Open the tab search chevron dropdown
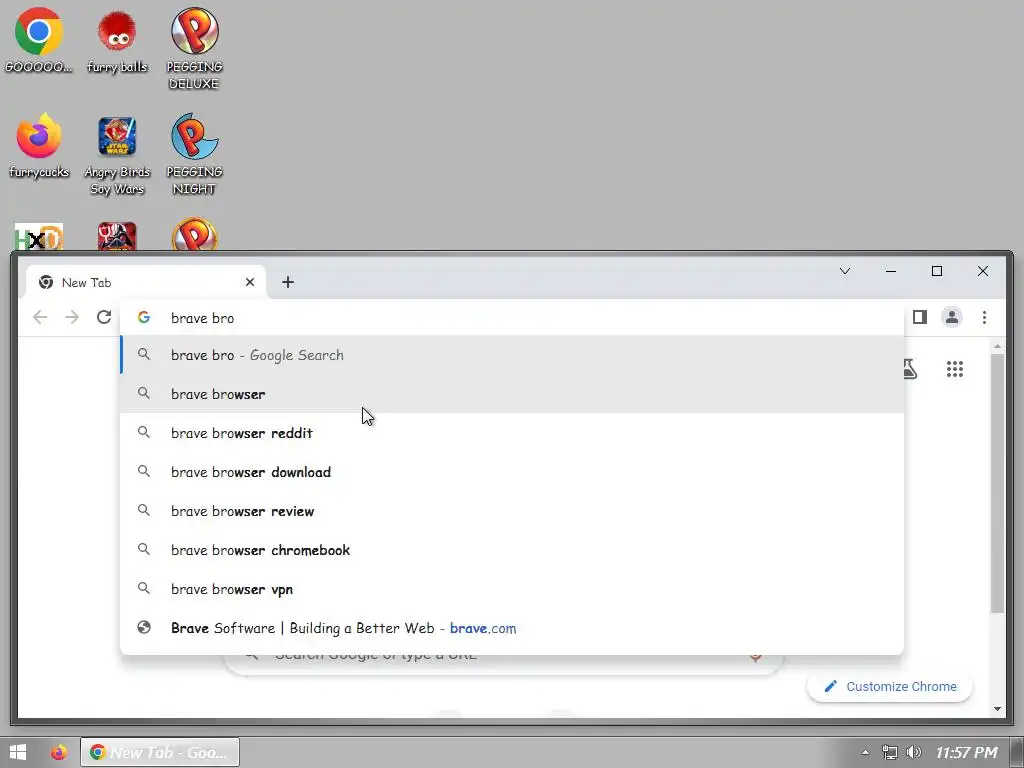The width and height of the screenshot is (1024, 768). click(844, 271)
